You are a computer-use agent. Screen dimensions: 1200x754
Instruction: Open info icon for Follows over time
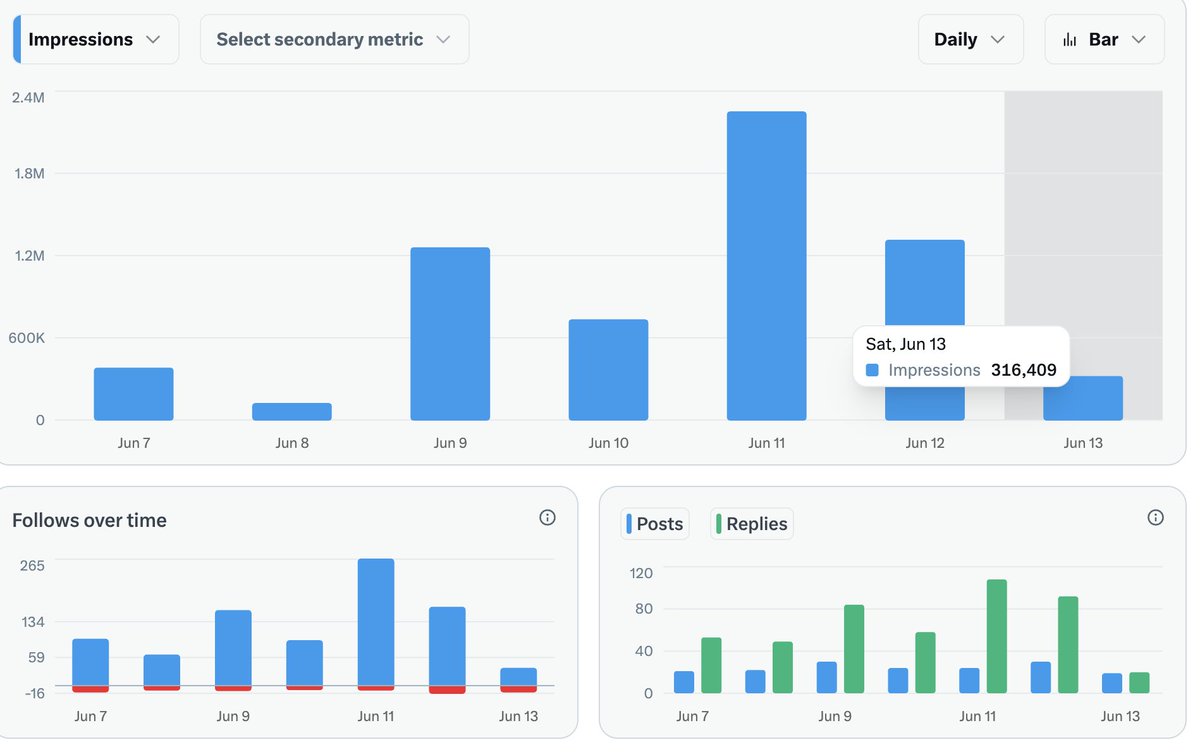(x=547, y=517)
